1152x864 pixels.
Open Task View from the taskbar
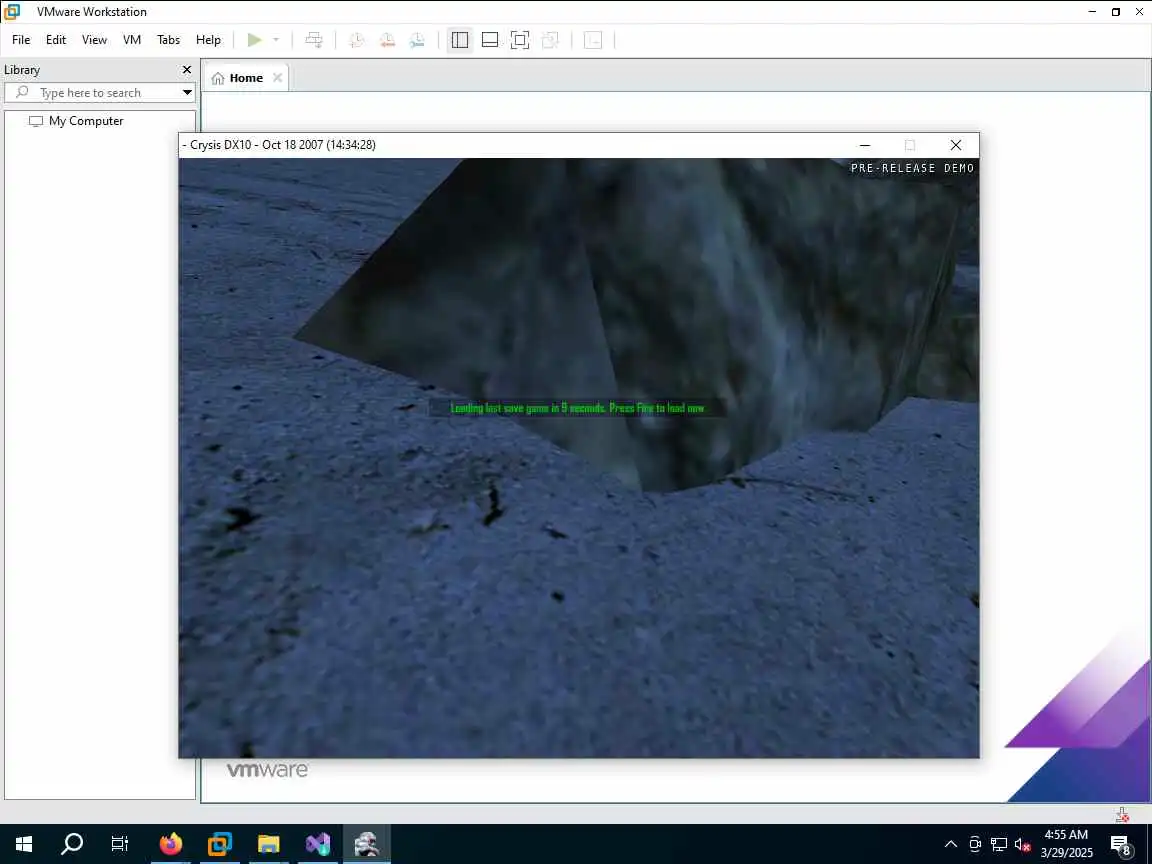(119, 844)
